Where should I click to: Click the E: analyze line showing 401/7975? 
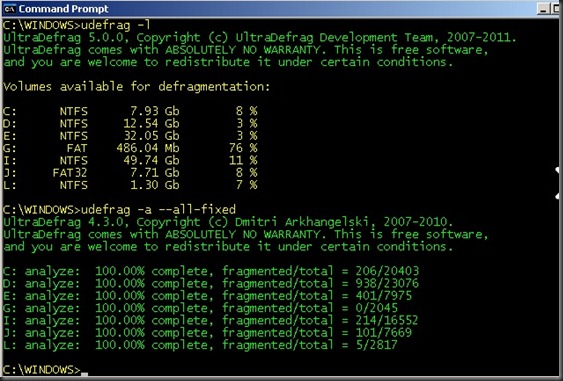pyautogui.click(x=208, y=296)
